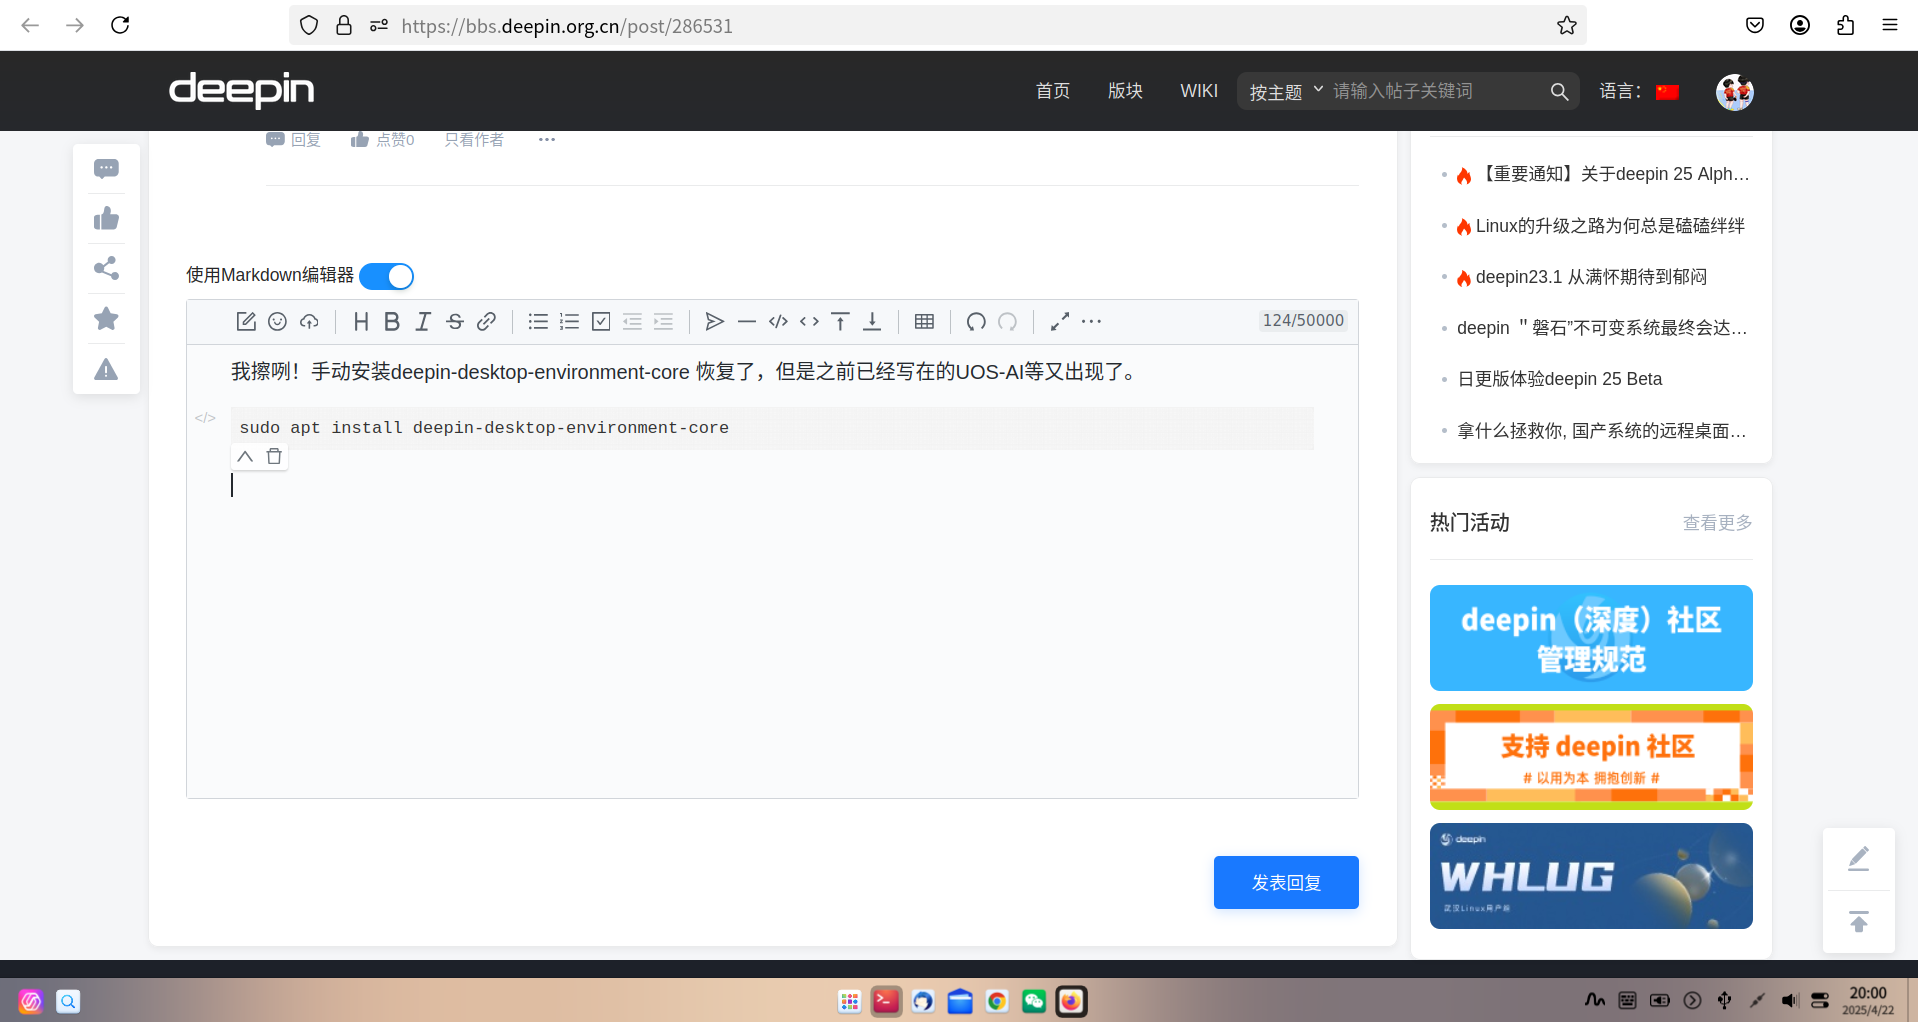This screenshot has height=1022, width=1918.
Task: Open the 版块 navigation item
Action: [1125, 91]
